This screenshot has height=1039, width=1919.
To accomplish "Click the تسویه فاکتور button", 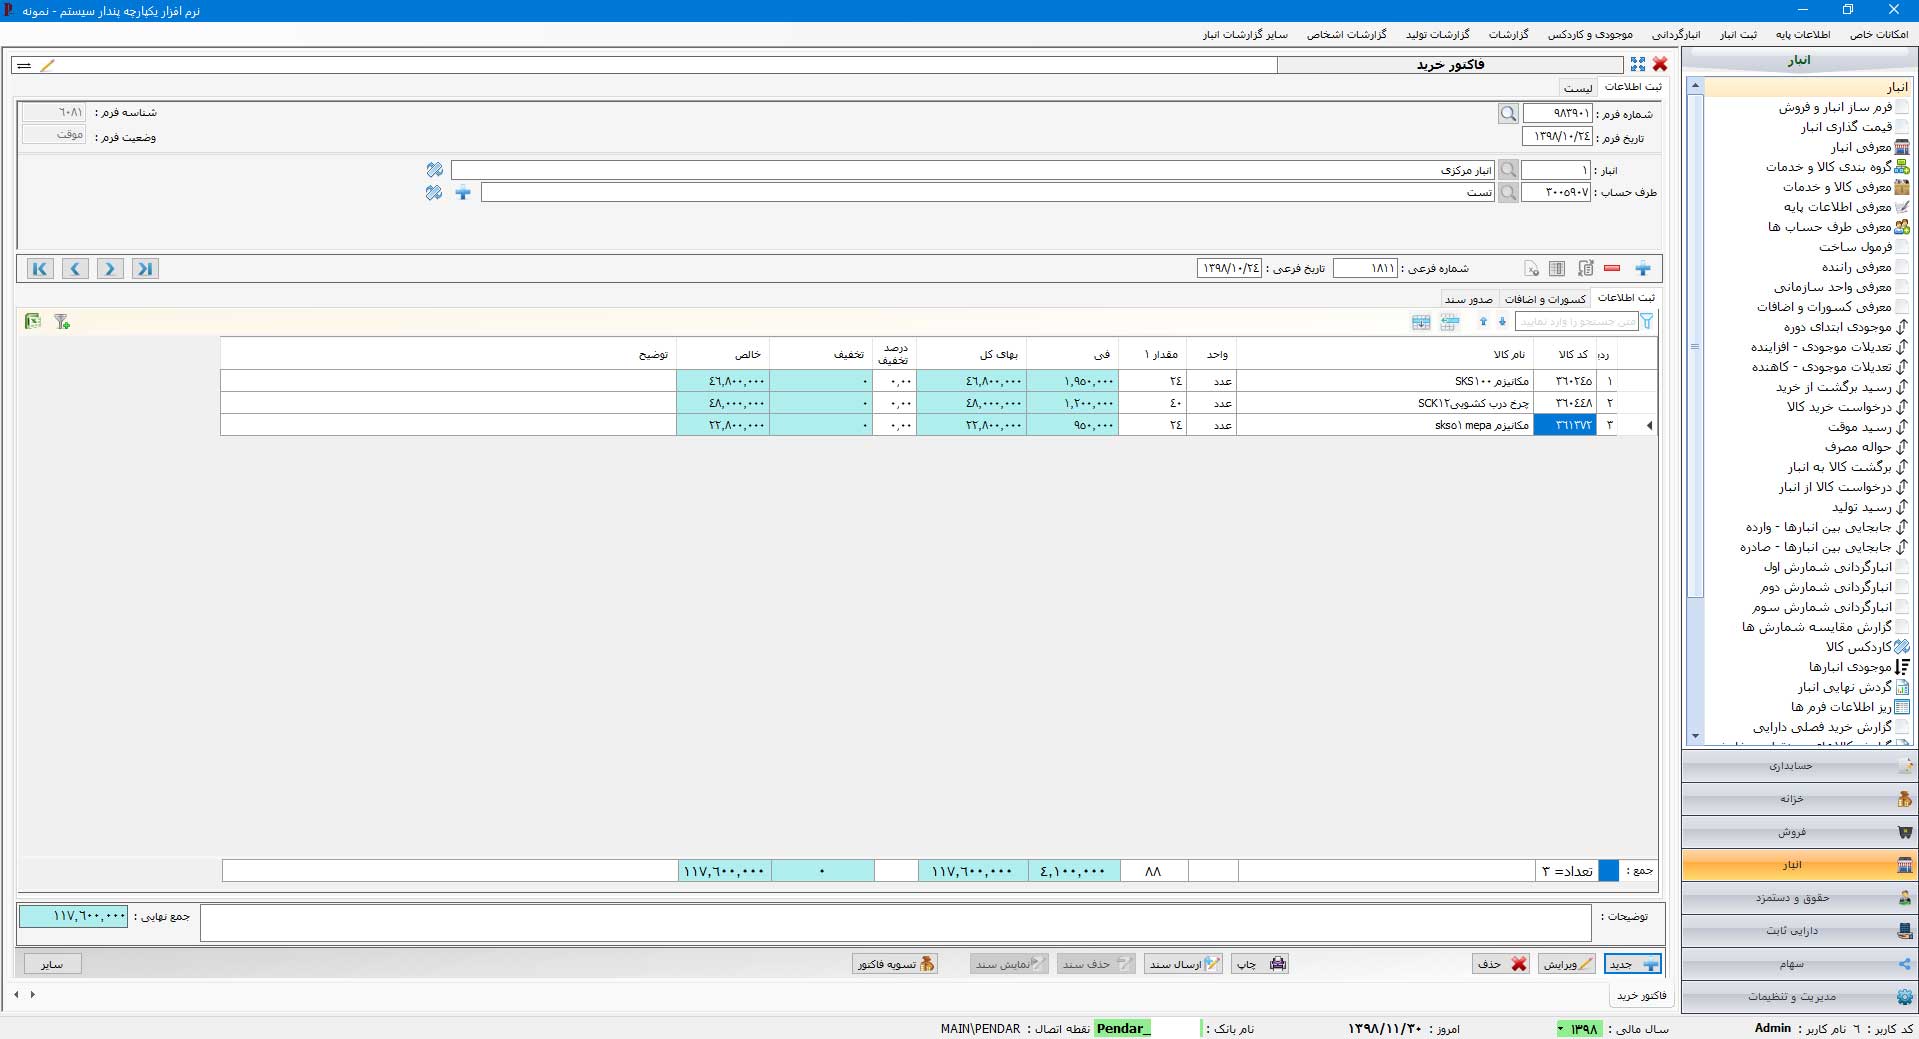I will click(x=895, y=964).
